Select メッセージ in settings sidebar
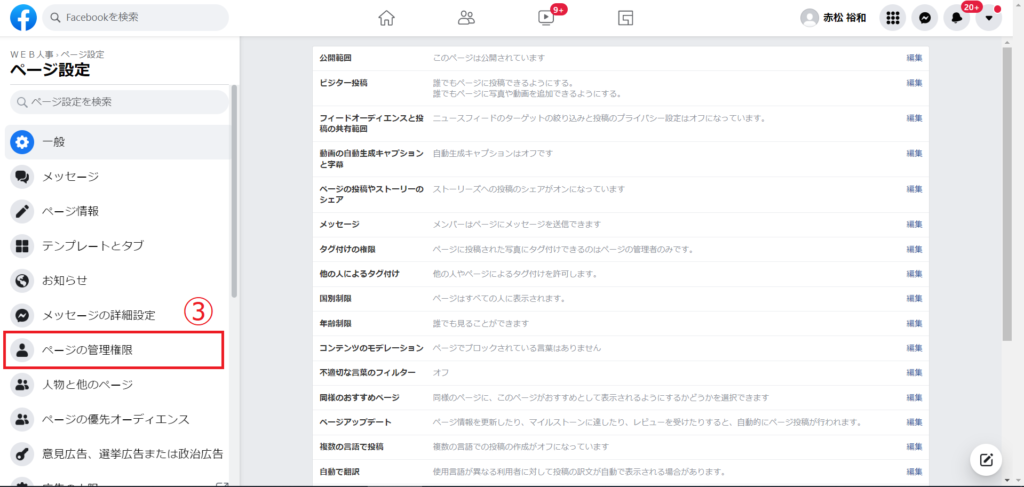Image resolution: width=1024 pixels, height=487 pixels. (x=70, y=177)
